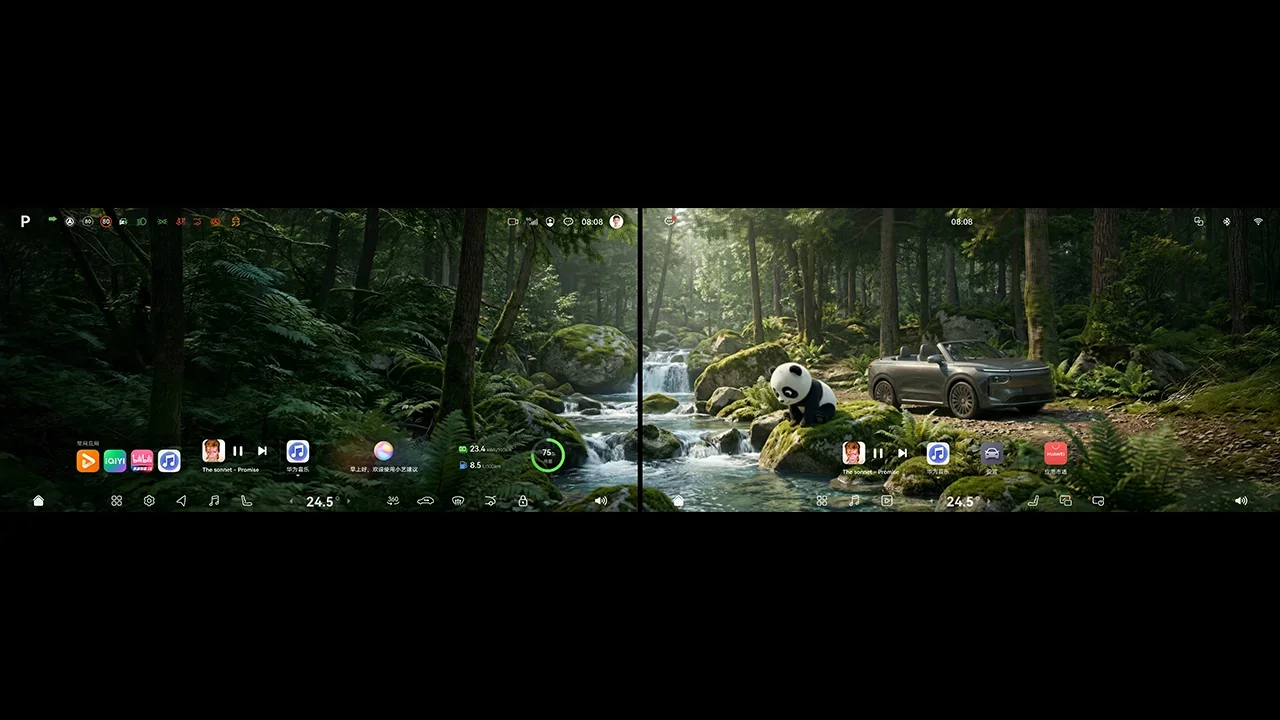Toggle the door lock in left dock
Screen dimensions: 1280x720
522,501
